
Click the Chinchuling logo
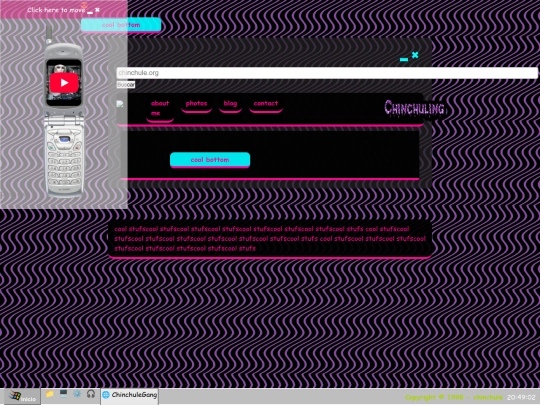point(415,108)
